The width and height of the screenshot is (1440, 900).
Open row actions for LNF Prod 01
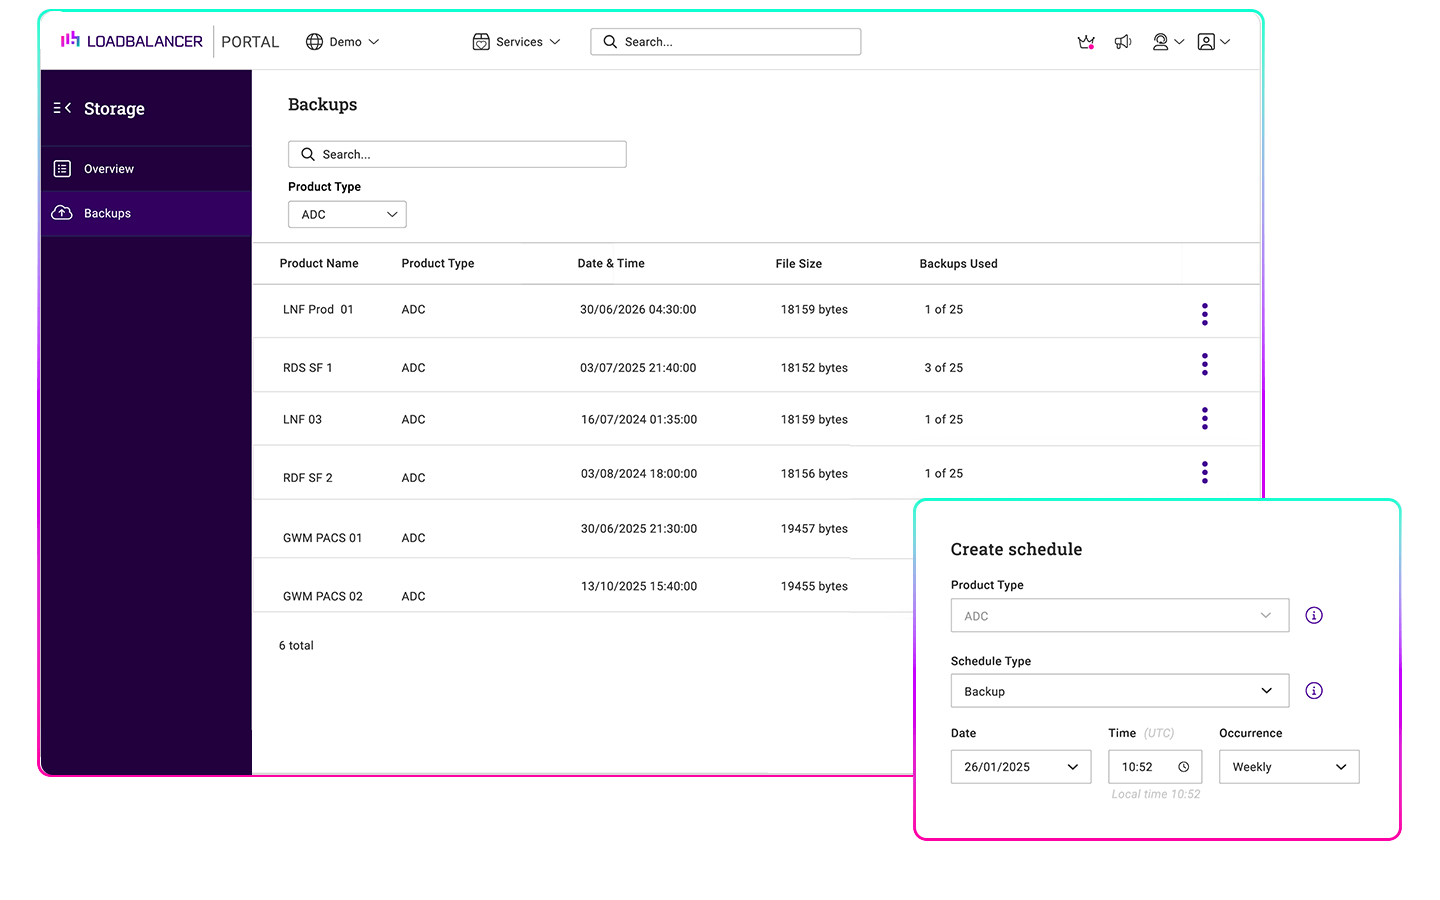(1205, 314)
